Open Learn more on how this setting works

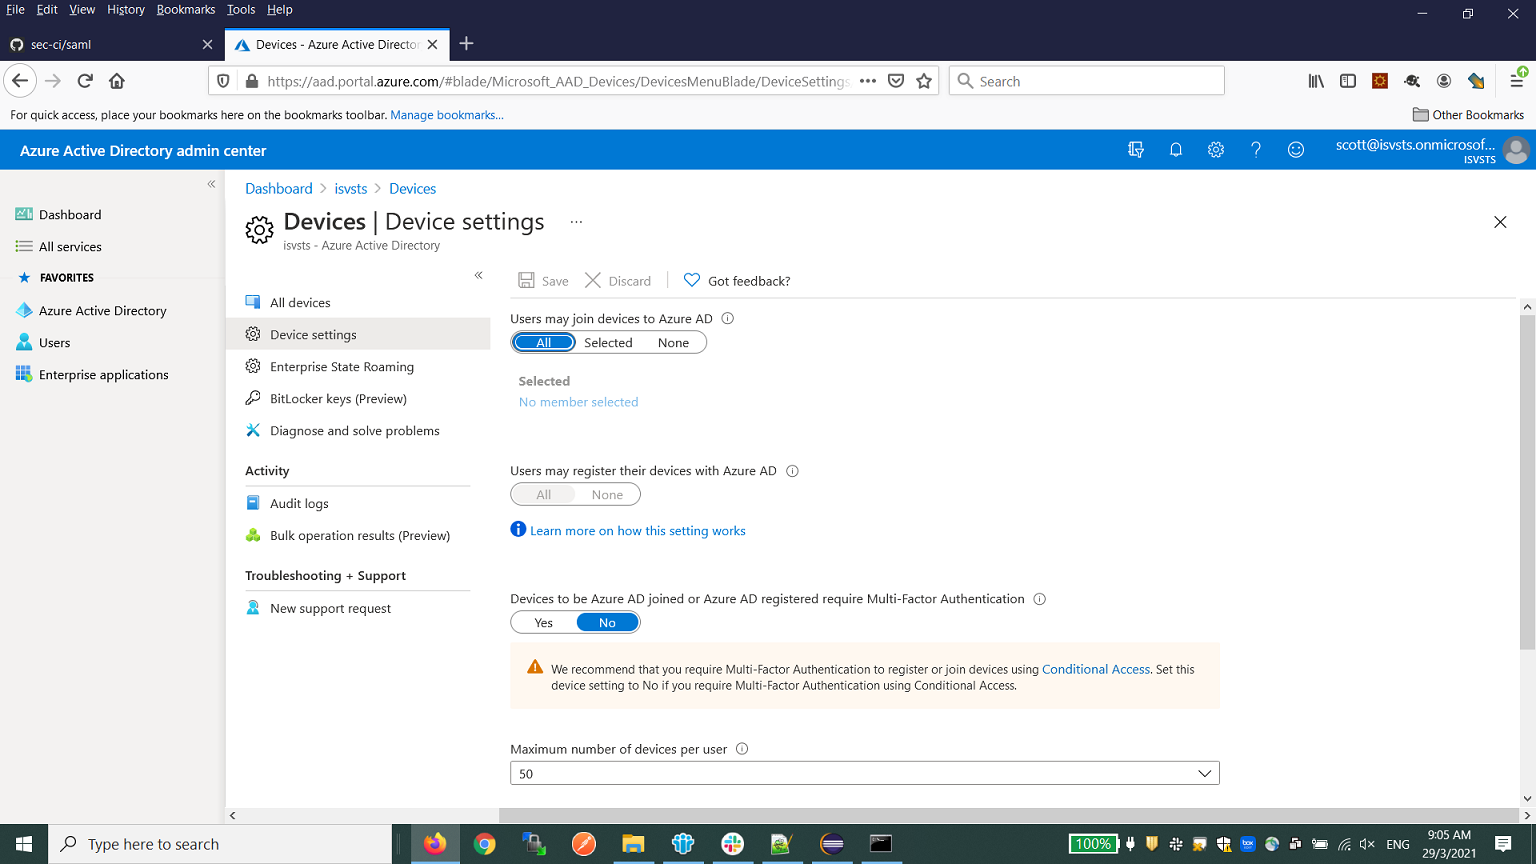[638, 531]
